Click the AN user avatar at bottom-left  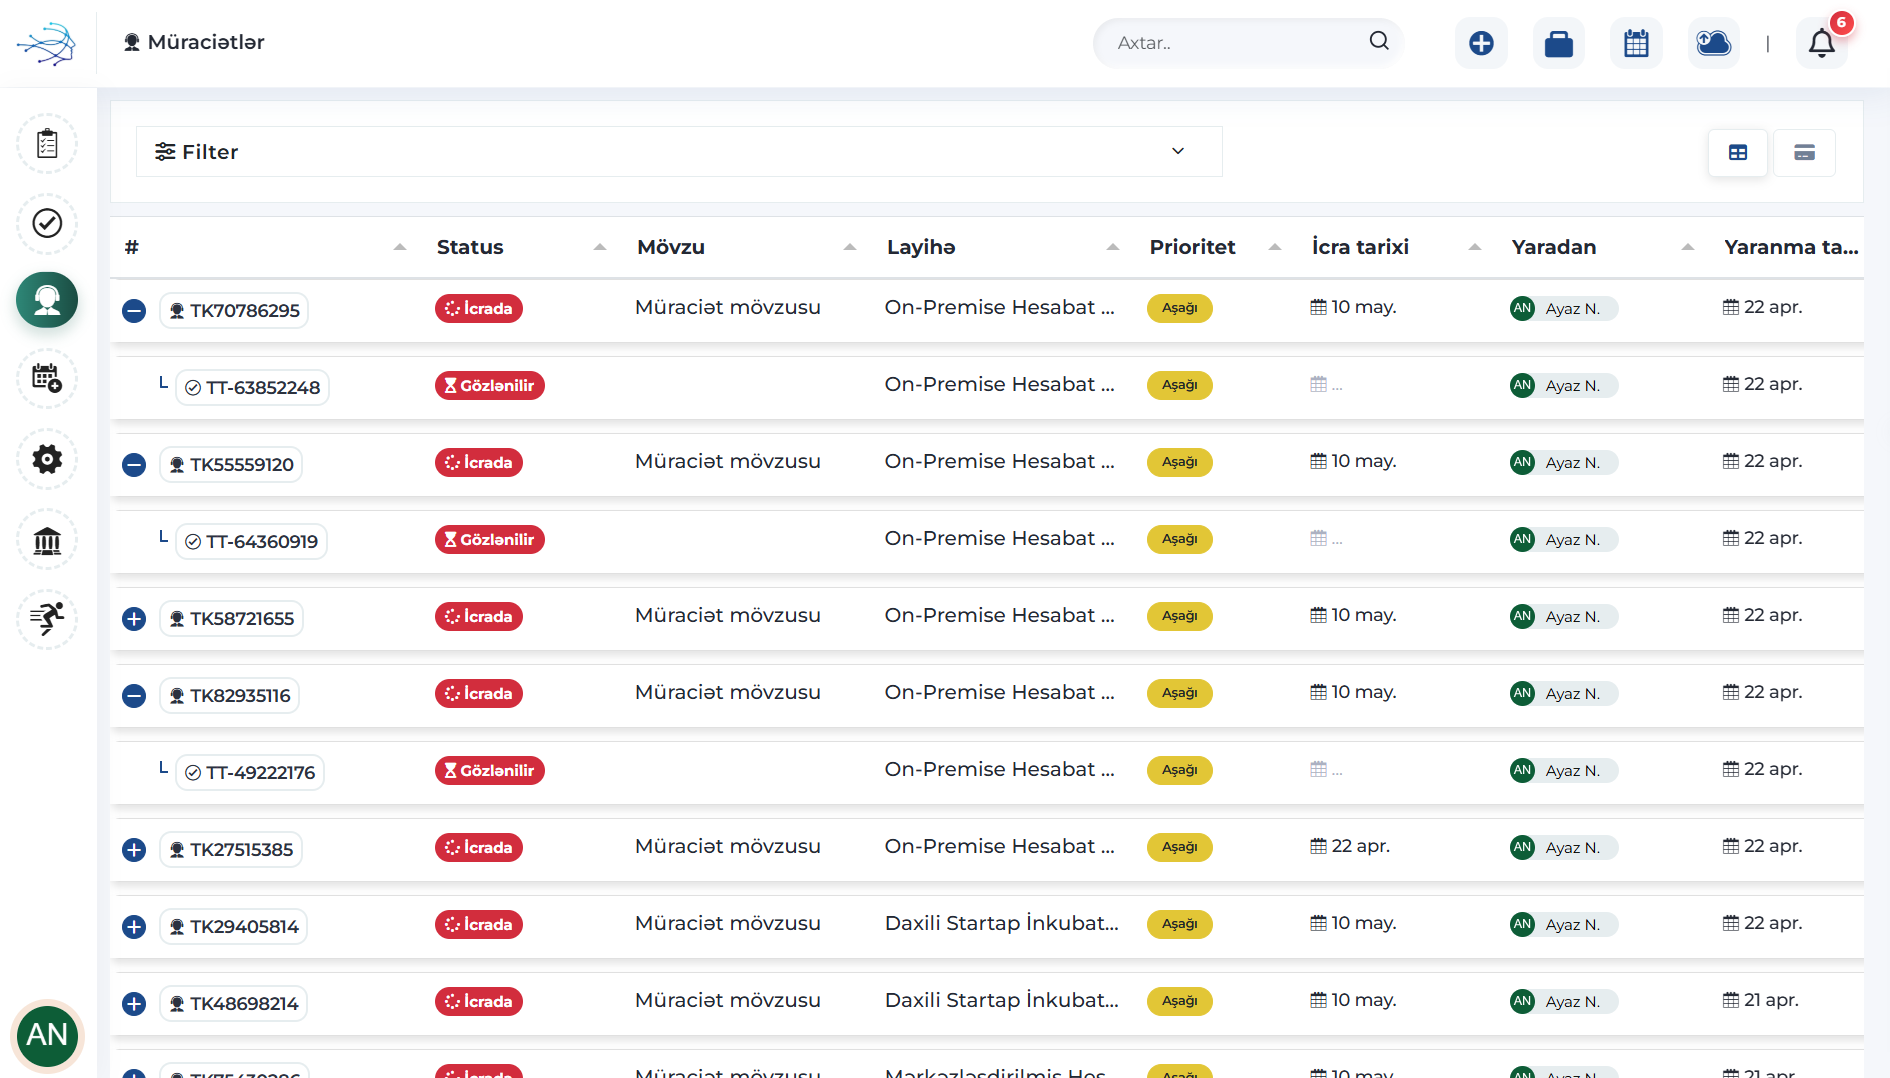coord(47,1035)
